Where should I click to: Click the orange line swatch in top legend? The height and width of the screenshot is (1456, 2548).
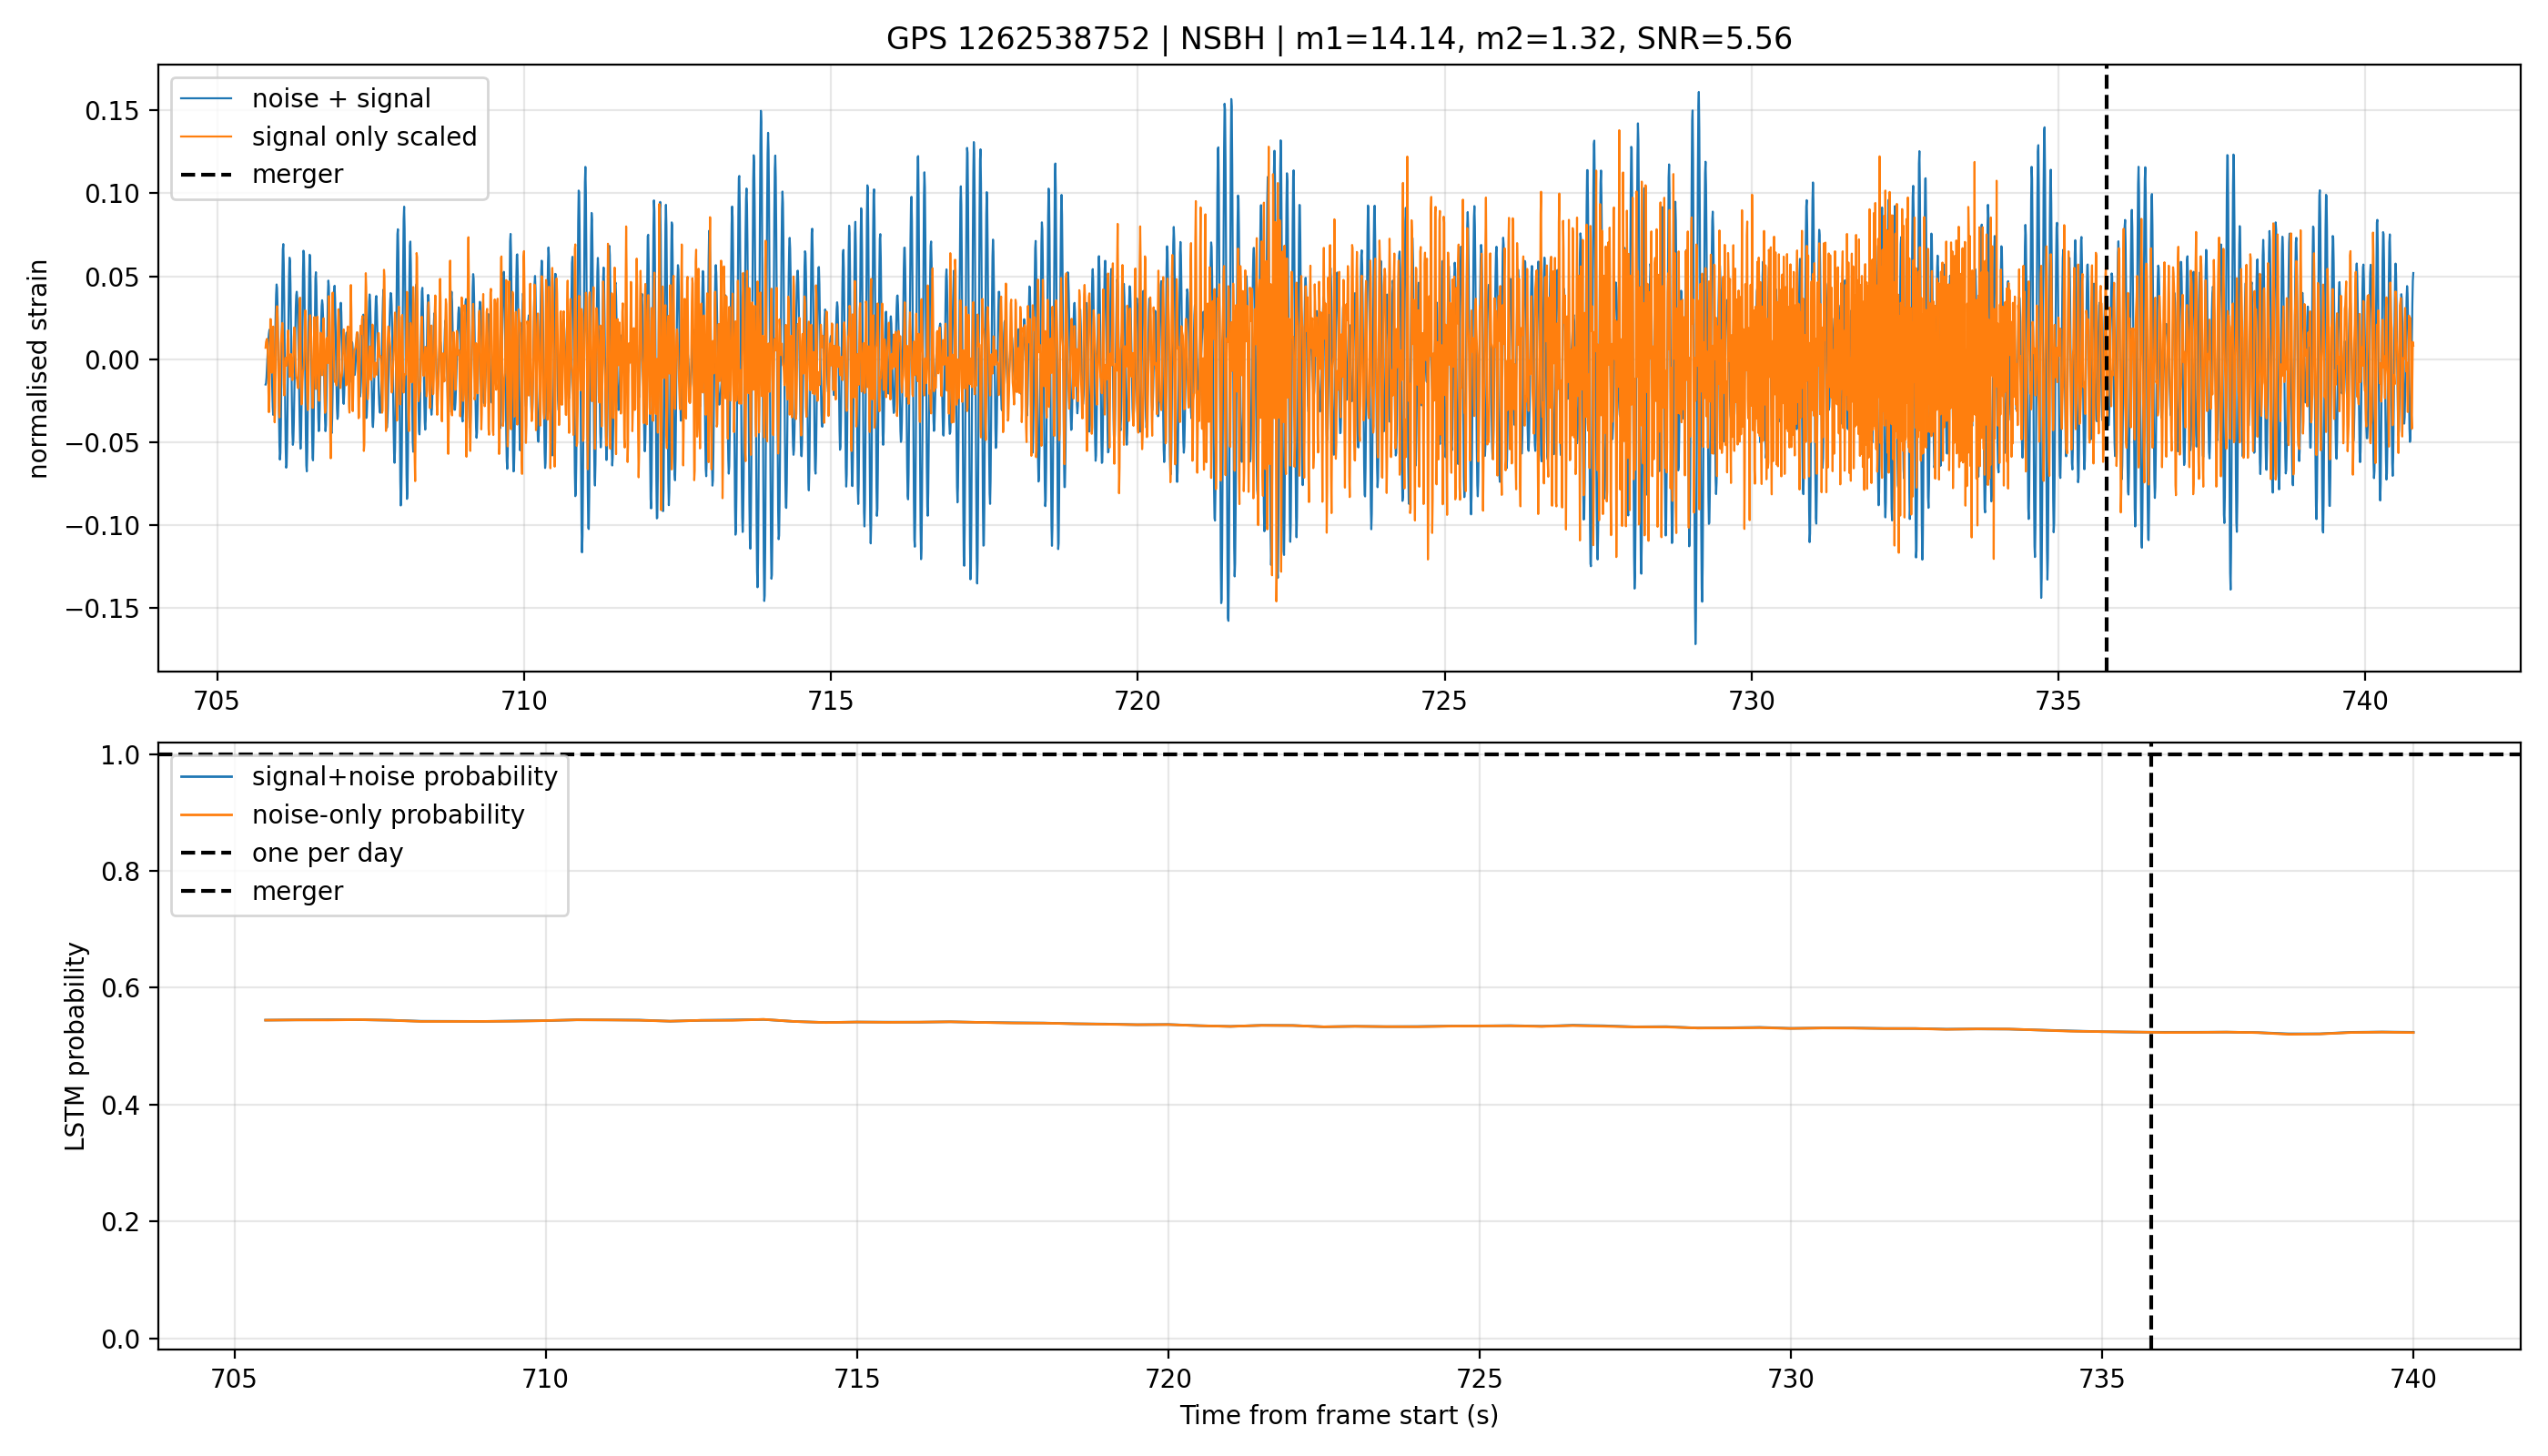click(x=206, y=137)
